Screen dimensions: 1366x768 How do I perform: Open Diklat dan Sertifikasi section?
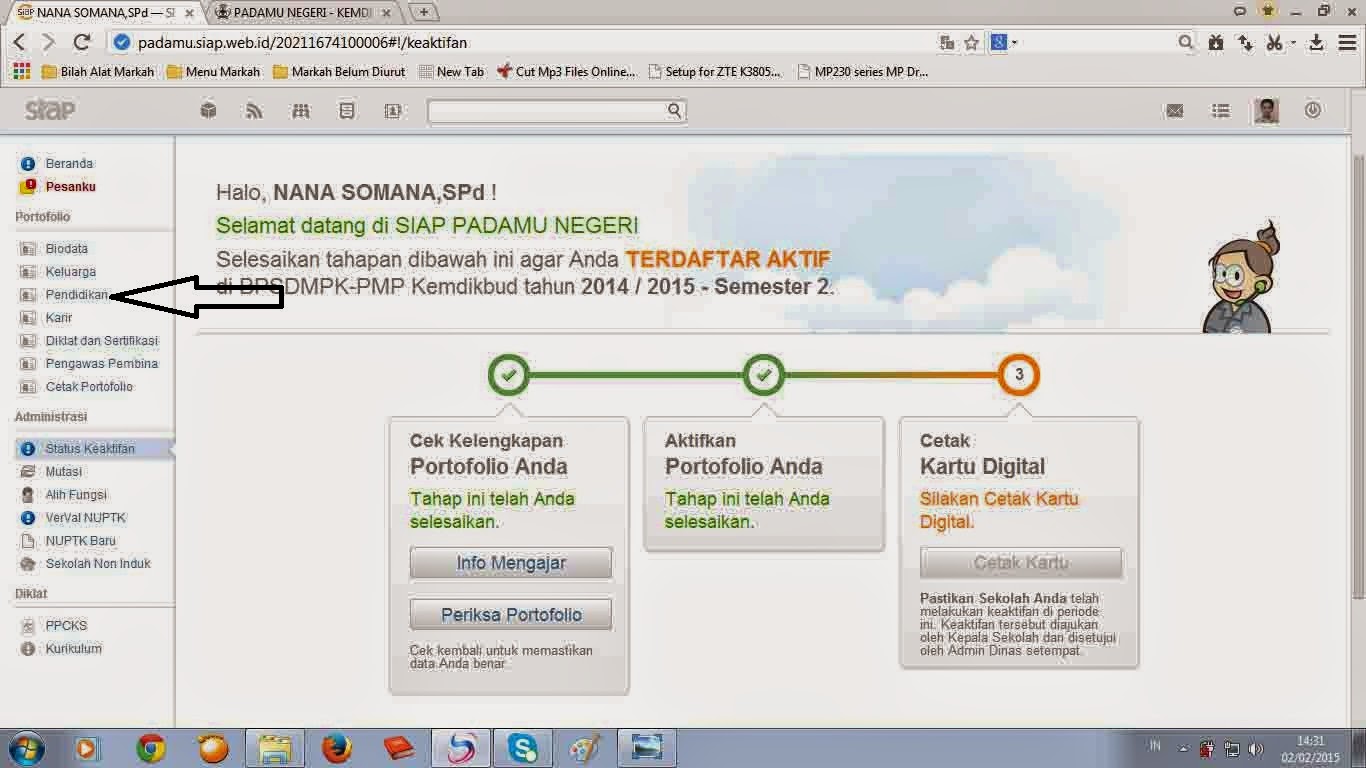(x=101, y=340)
